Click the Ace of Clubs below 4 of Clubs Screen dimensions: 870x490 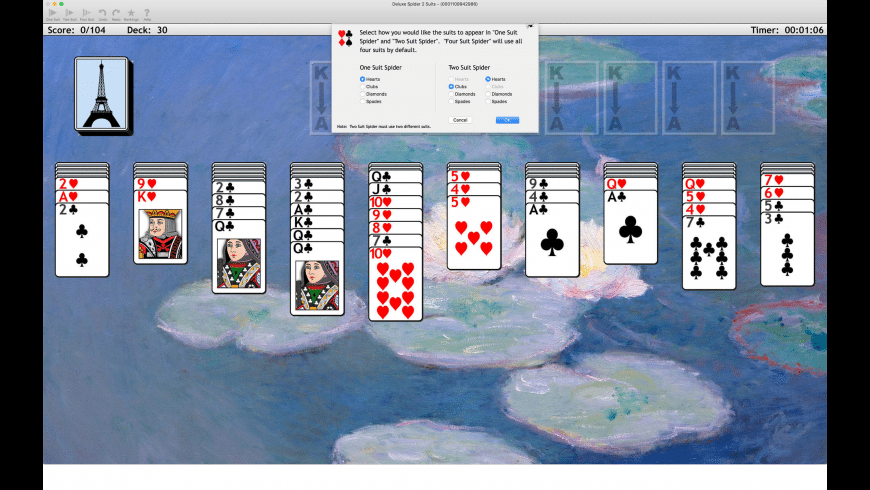click(x=552, y=240)
